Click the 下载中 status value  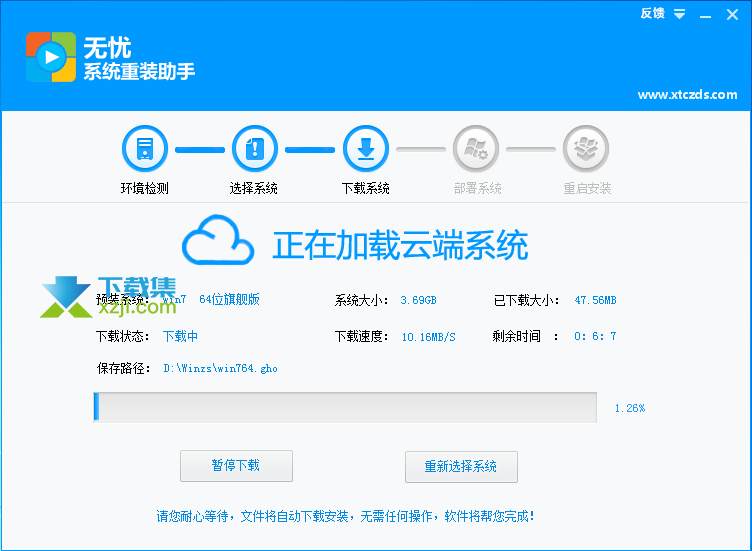pos(180,336)
